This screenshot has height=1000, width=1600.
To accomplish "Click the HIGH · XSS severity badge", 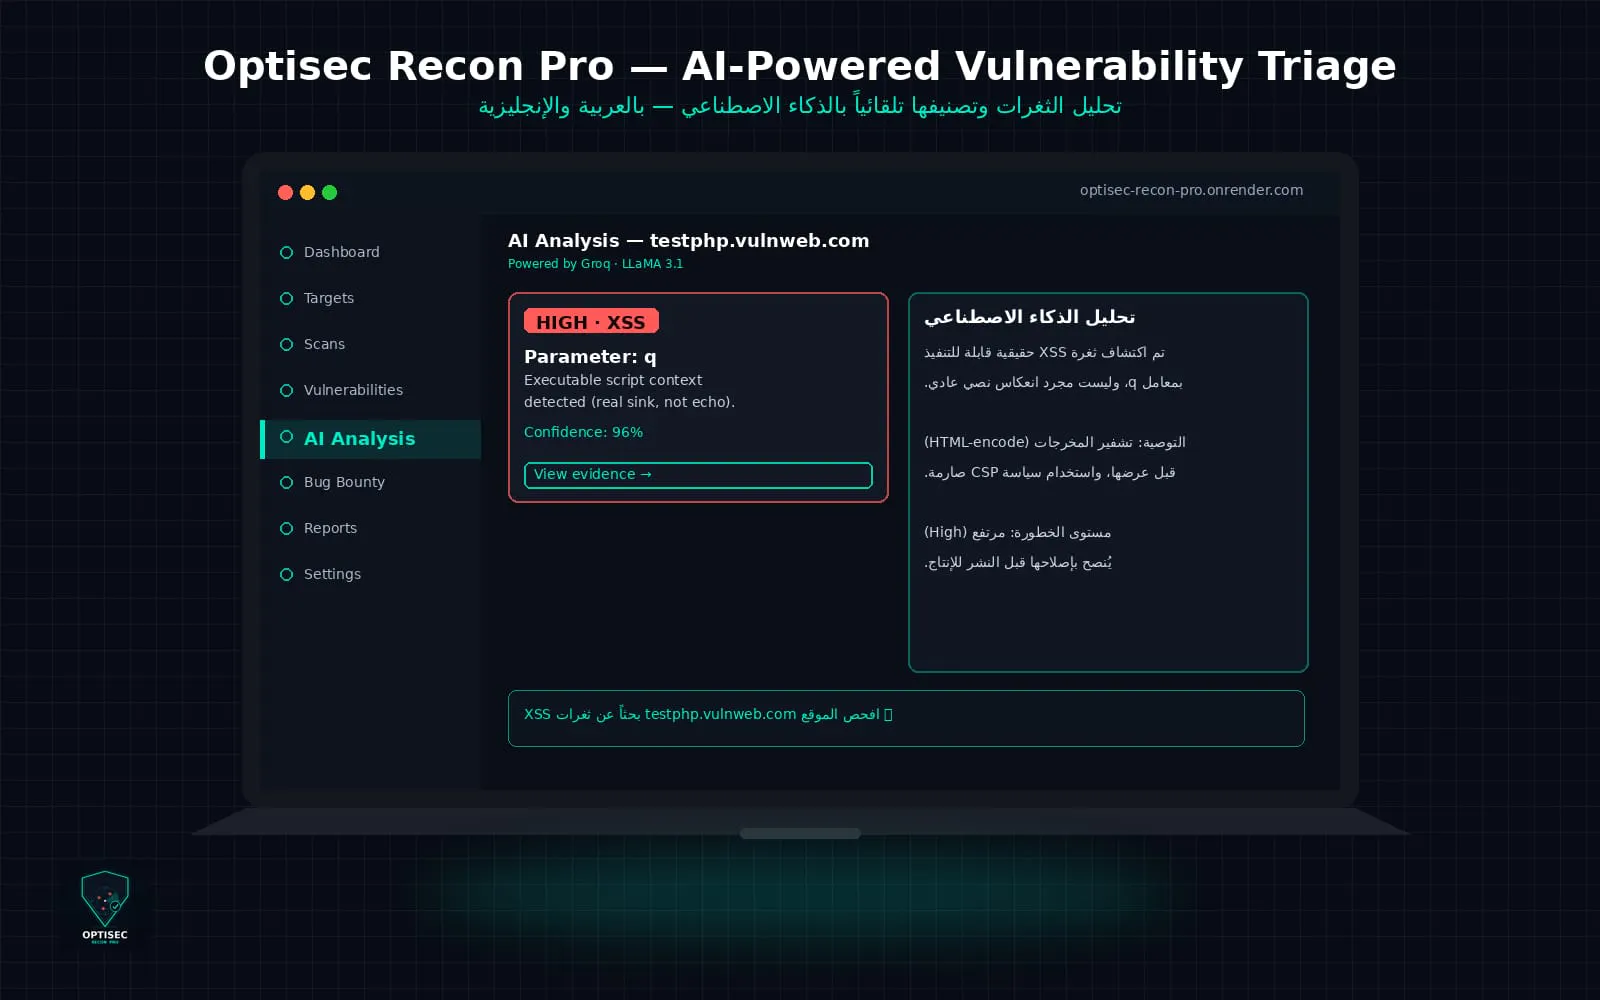I will coord(591,321).
